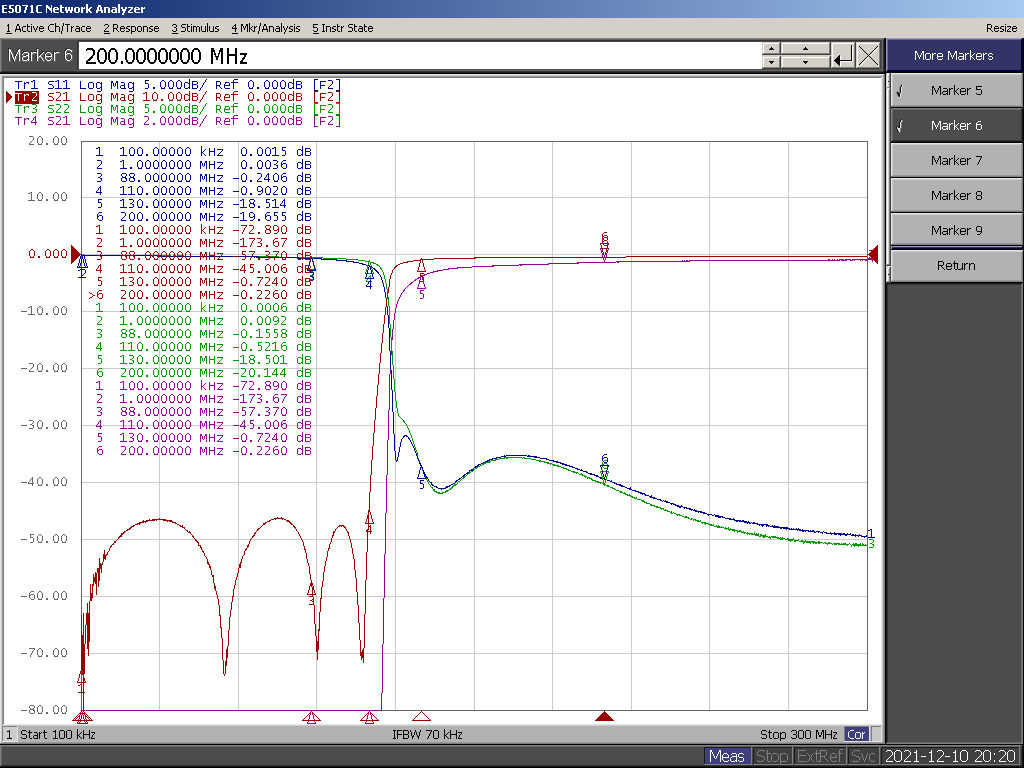Image resolution: width=1024 pixels, height=768 pixels.
Task: Click the Marker 6 frequency entry field
Action: point(419,56)
